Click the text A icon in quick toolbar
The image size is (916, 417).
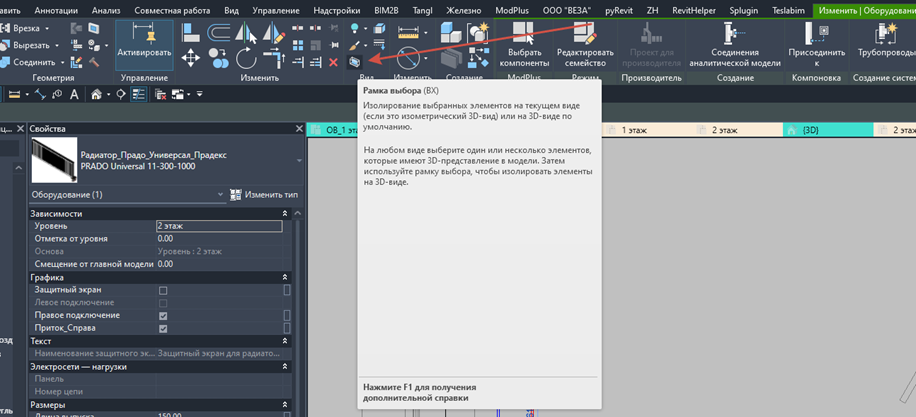74,94
